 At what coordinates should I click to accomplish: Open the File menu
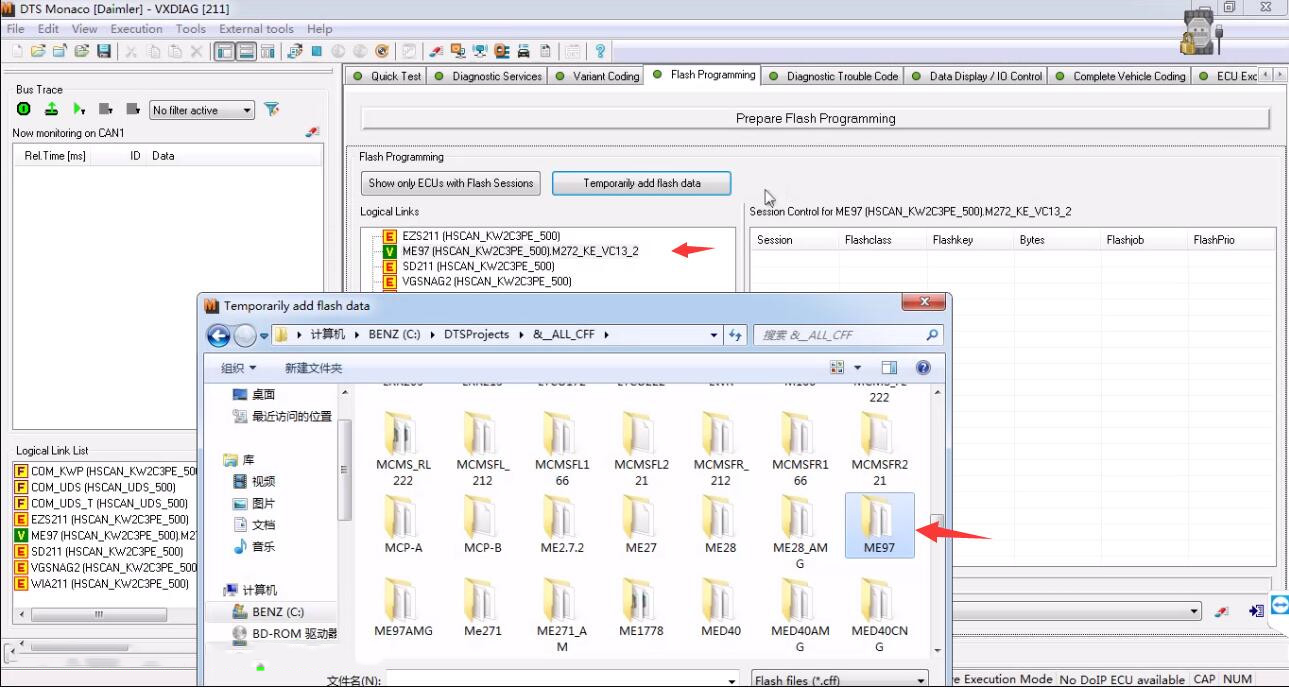coord(15,29)
